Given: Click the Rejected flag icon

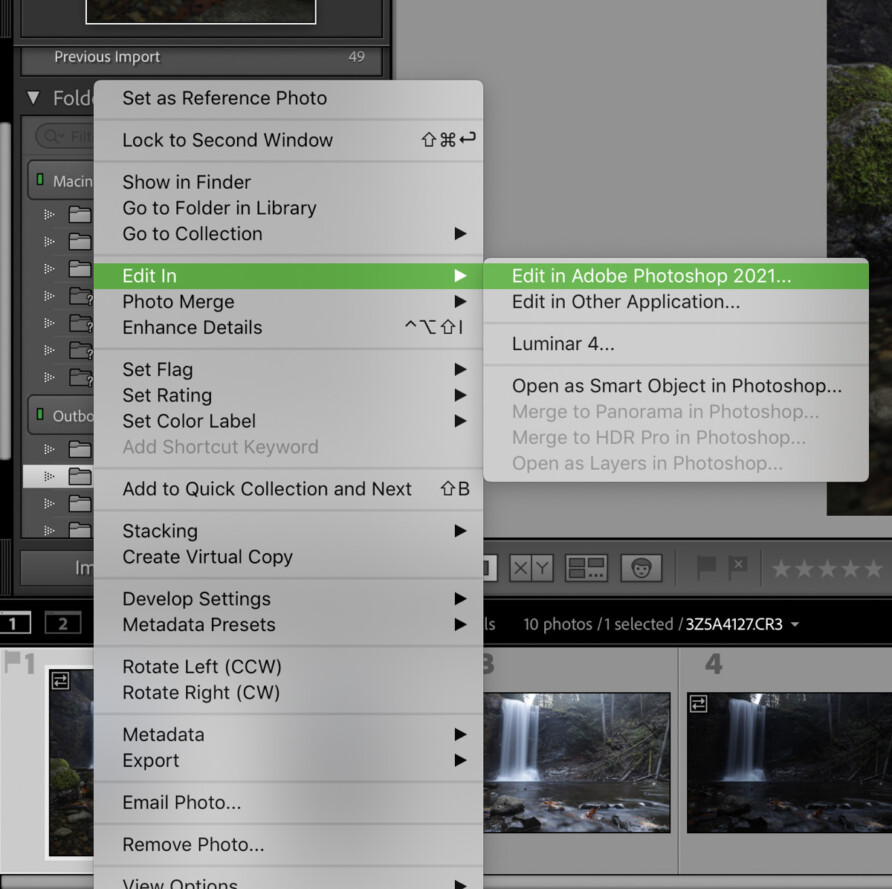Looking at the screenshot, I should [x=736, y=567].
